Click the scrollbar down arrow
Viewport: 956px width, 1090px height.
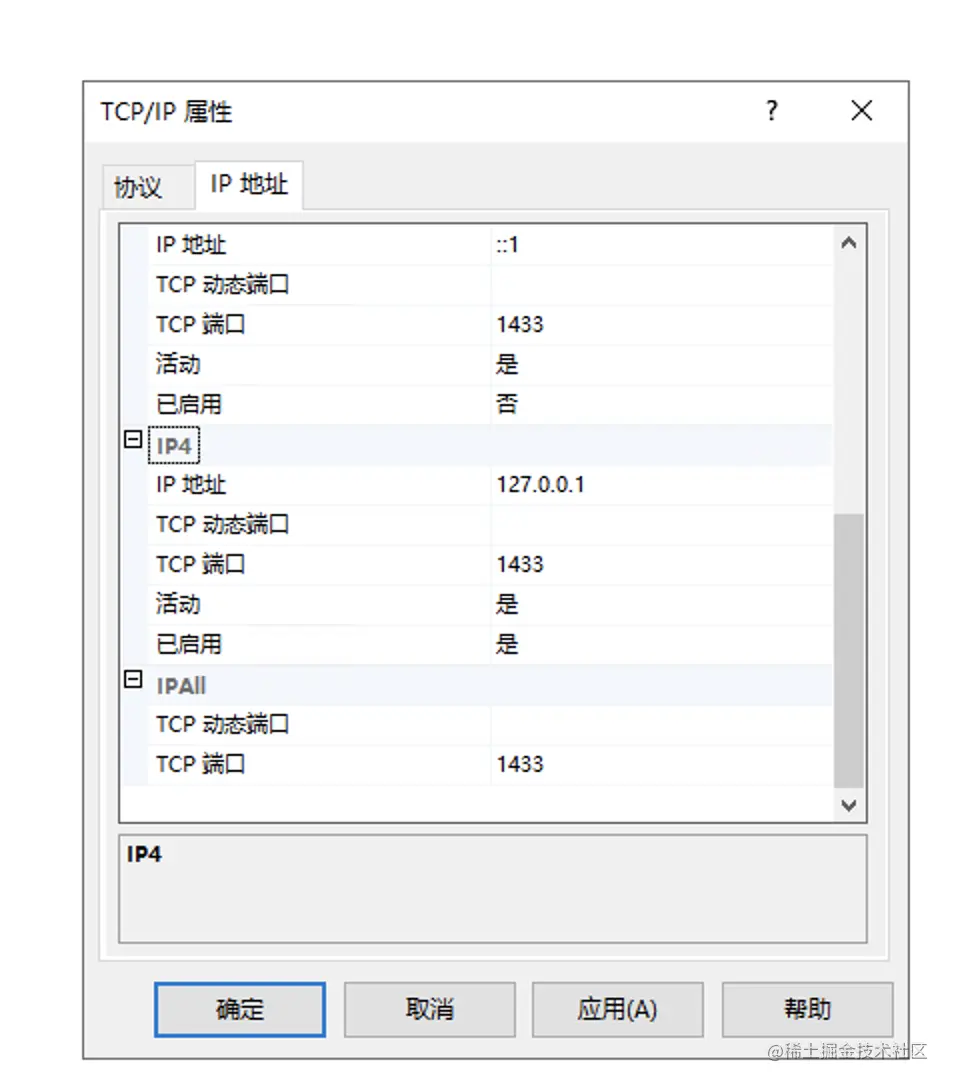pos(849,805)
